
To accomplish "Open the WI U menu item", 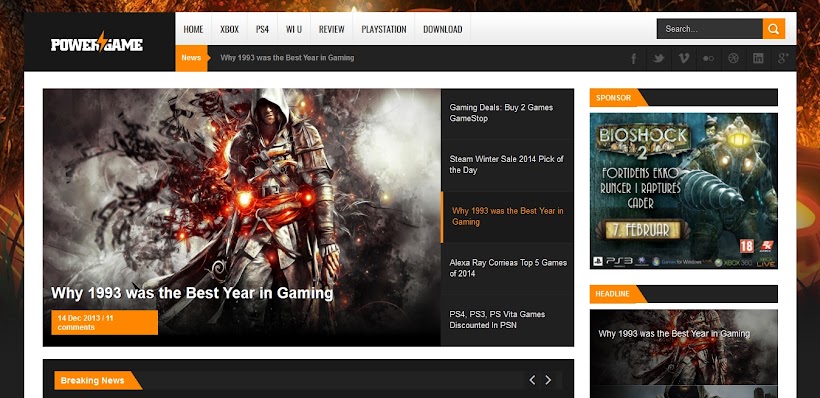I will (x=294, y=29).
